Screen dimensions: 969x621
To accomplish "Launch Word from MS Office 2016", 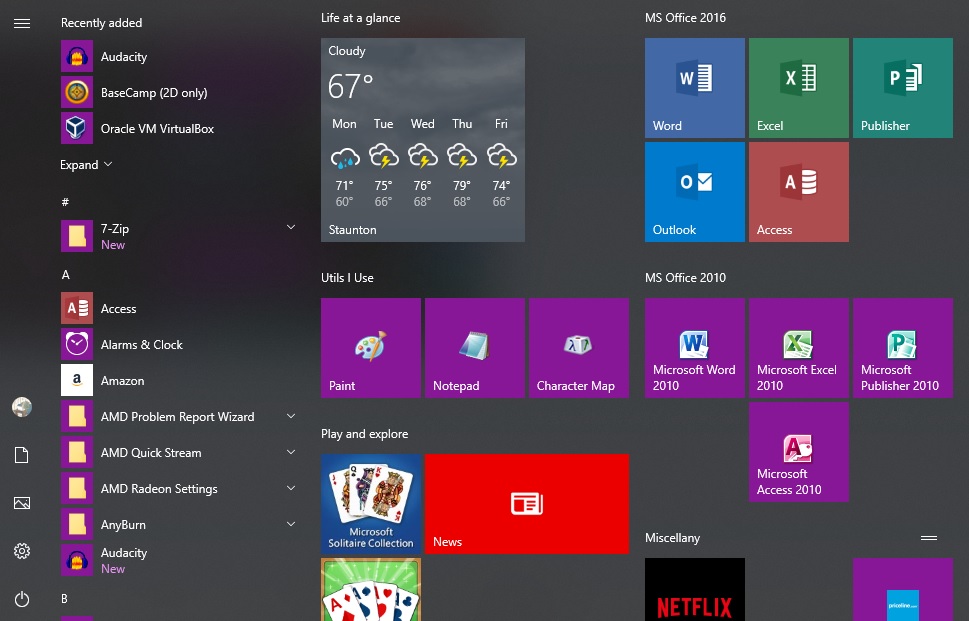I will [x=694, y=87].
